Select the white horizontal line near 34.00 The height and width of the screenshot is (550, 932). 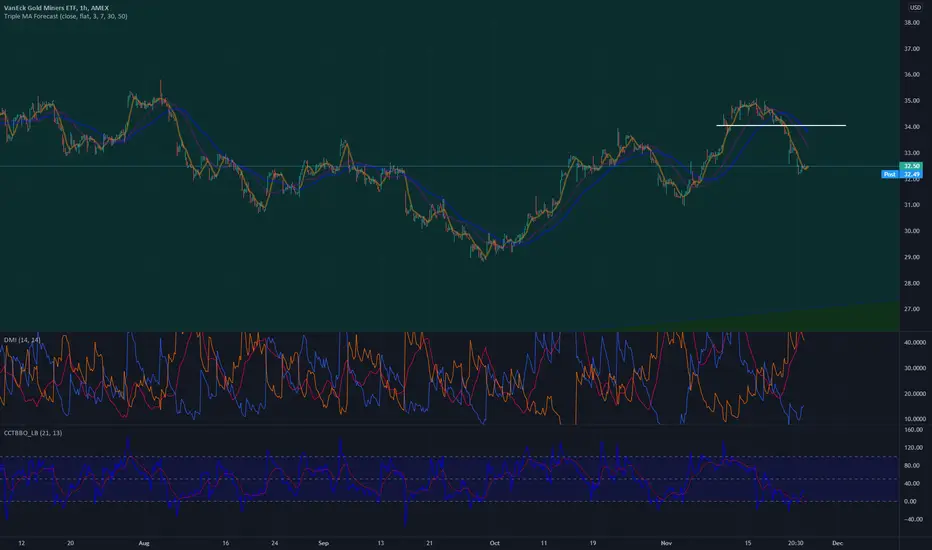click(780, 125)
